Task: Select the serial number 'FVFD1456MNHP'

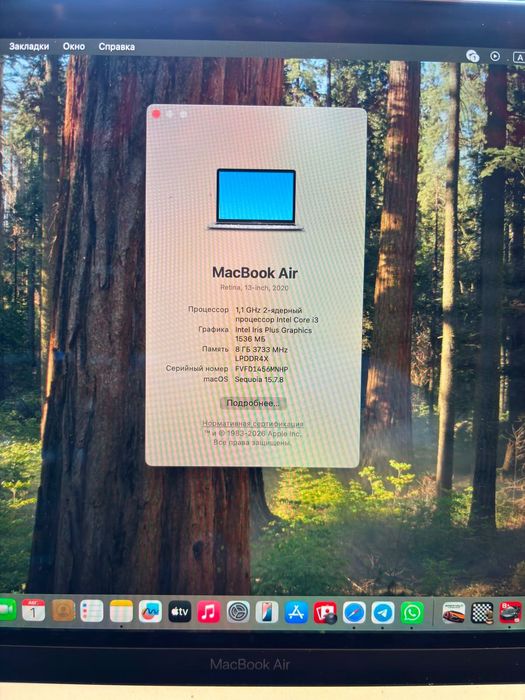Action: tap(262, 369)
